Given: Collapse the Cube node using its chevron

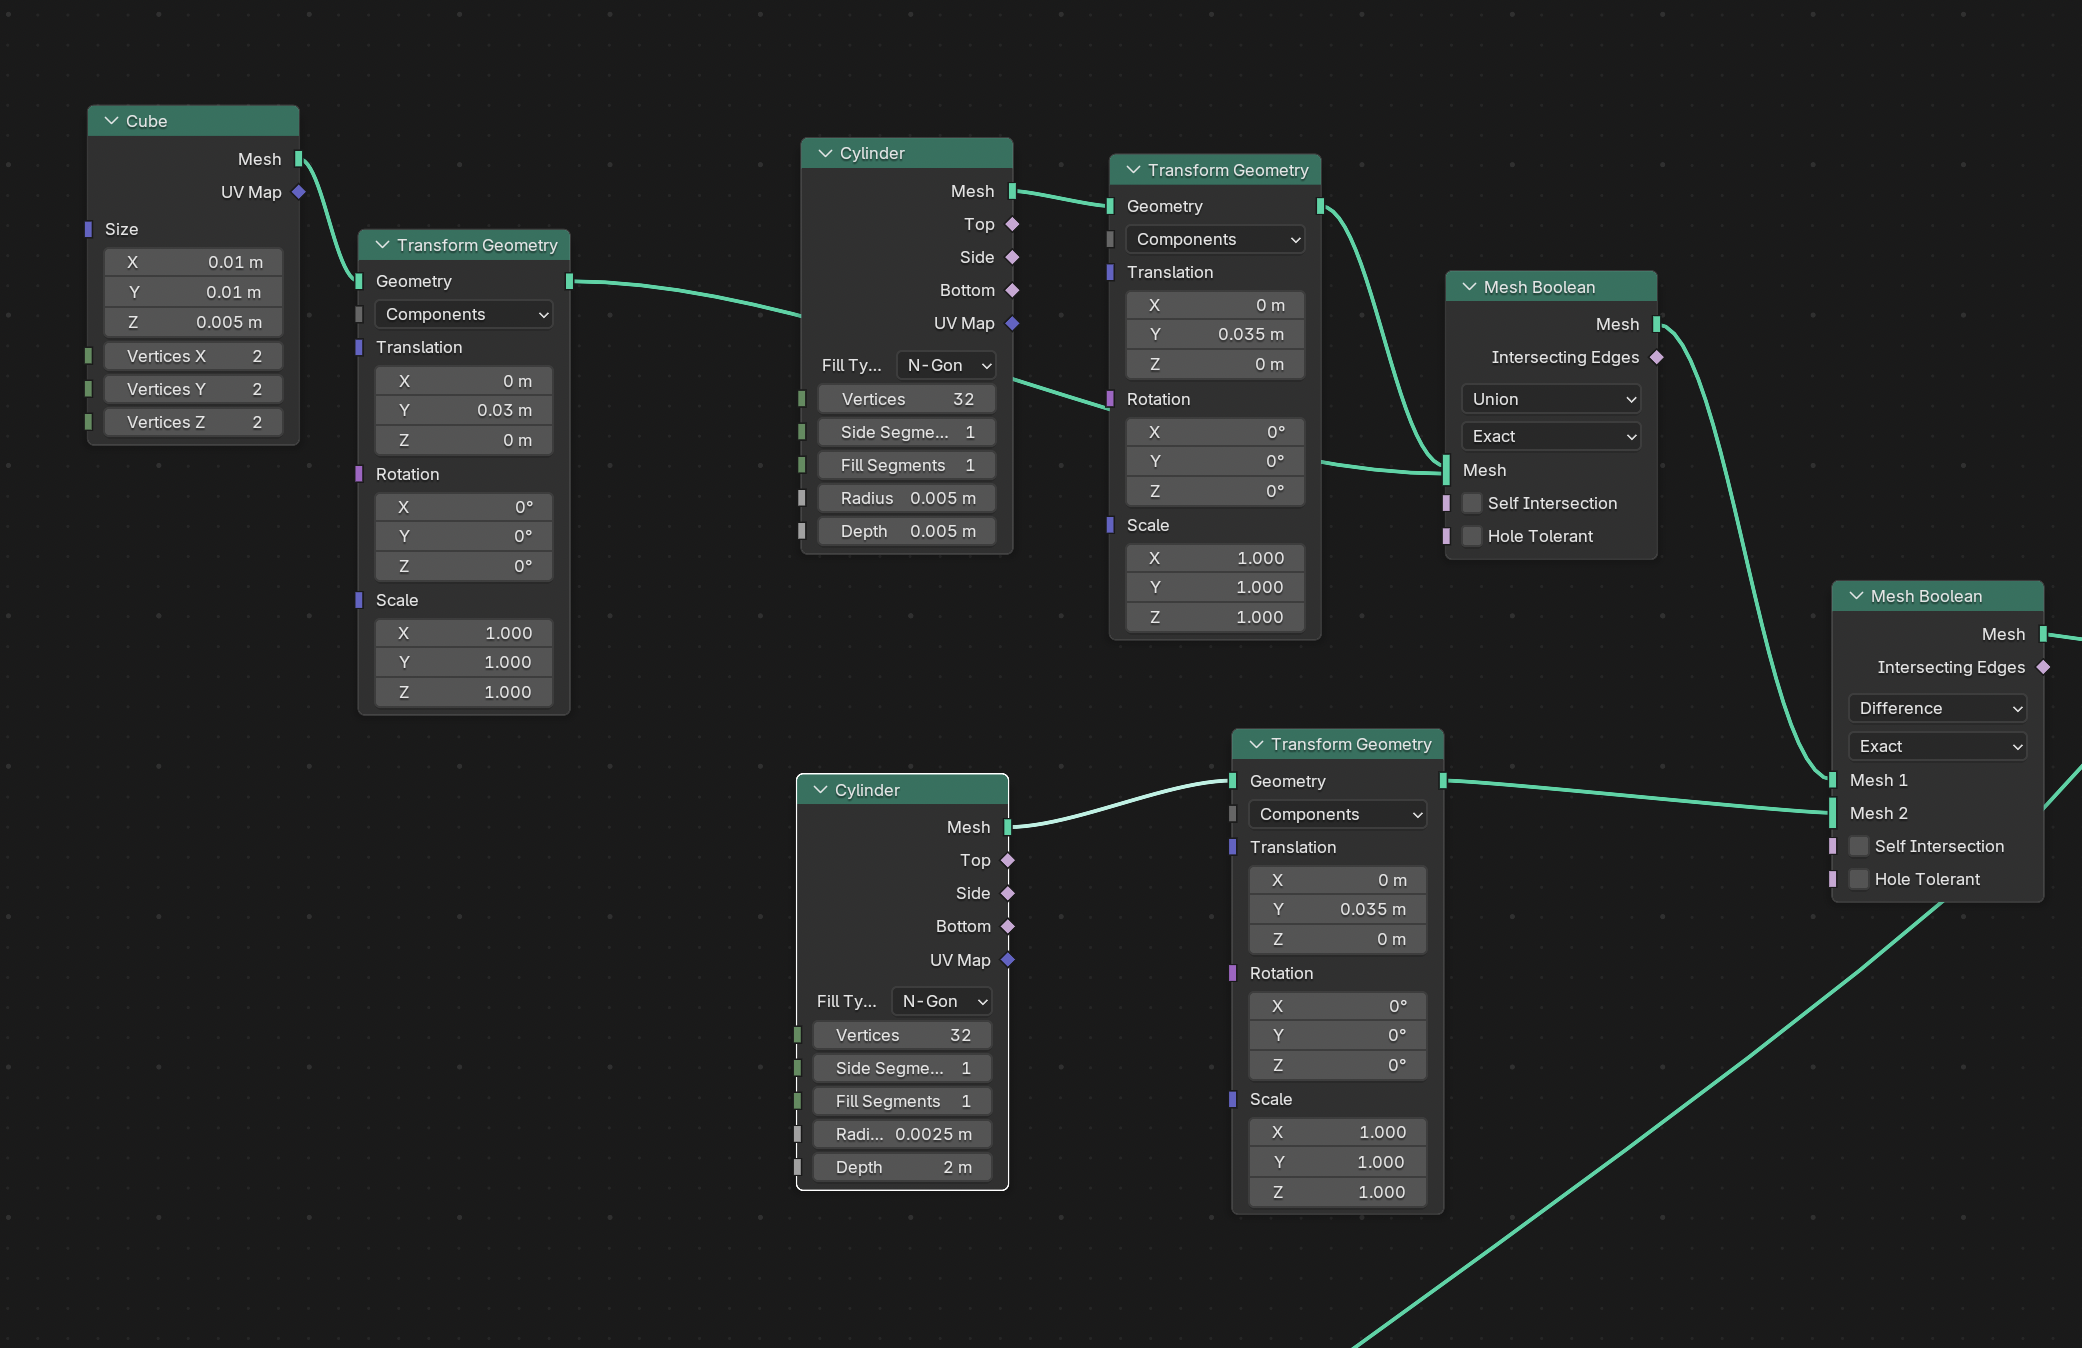Looking at the screenshot, I should coord(111,121).
